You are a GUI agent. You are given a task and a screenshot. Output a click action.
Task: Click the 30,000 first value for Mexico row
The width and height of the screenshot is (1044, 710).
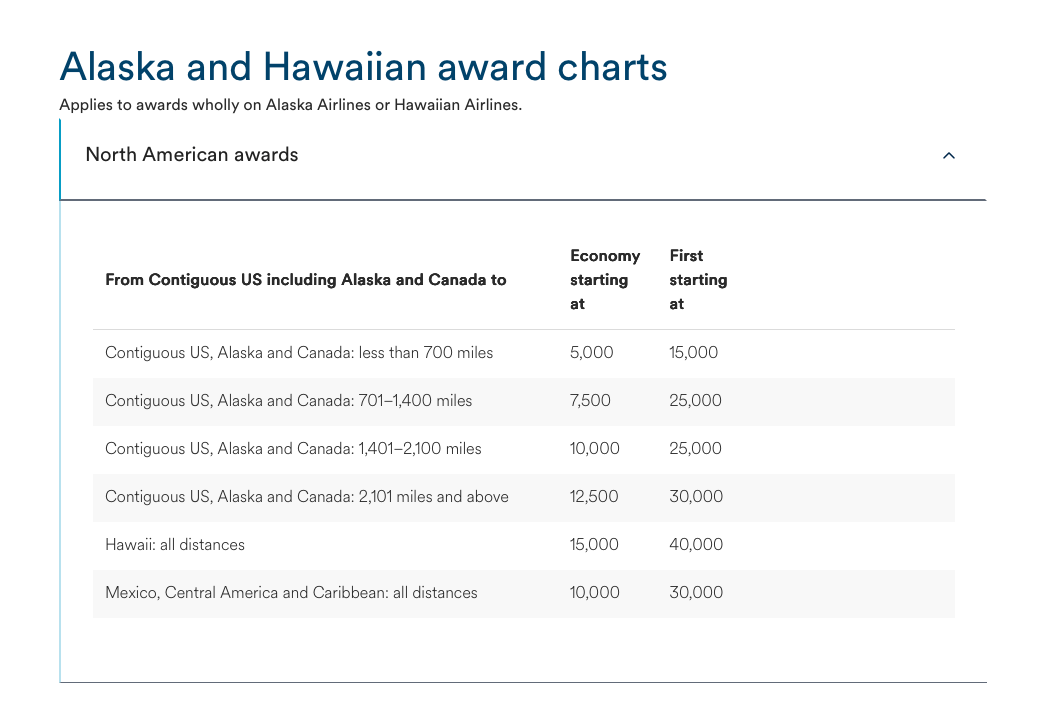click(695, 593)
